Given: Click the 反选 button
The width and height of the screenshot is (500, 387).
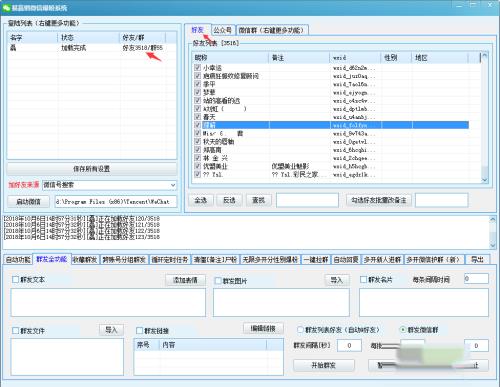Looking at the screenshot, I should pyautogui.click(x=229, y=200).
